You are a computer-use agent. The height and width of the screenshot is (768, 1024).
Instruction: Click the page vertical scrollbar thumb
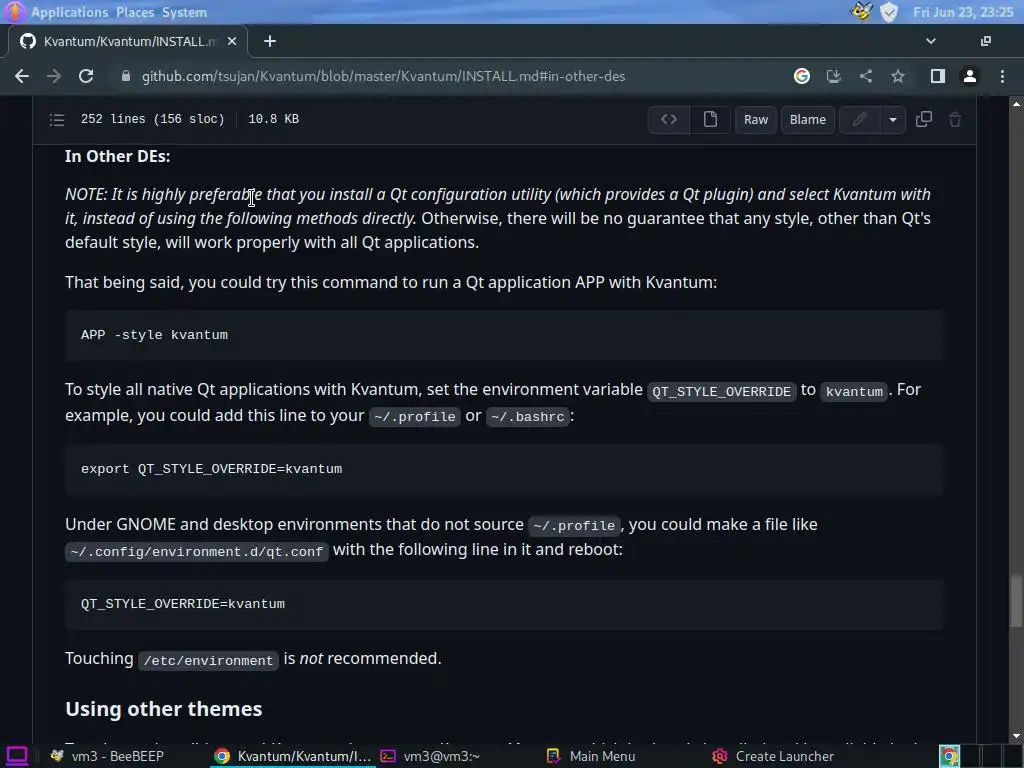click(x=1016, y=601)
